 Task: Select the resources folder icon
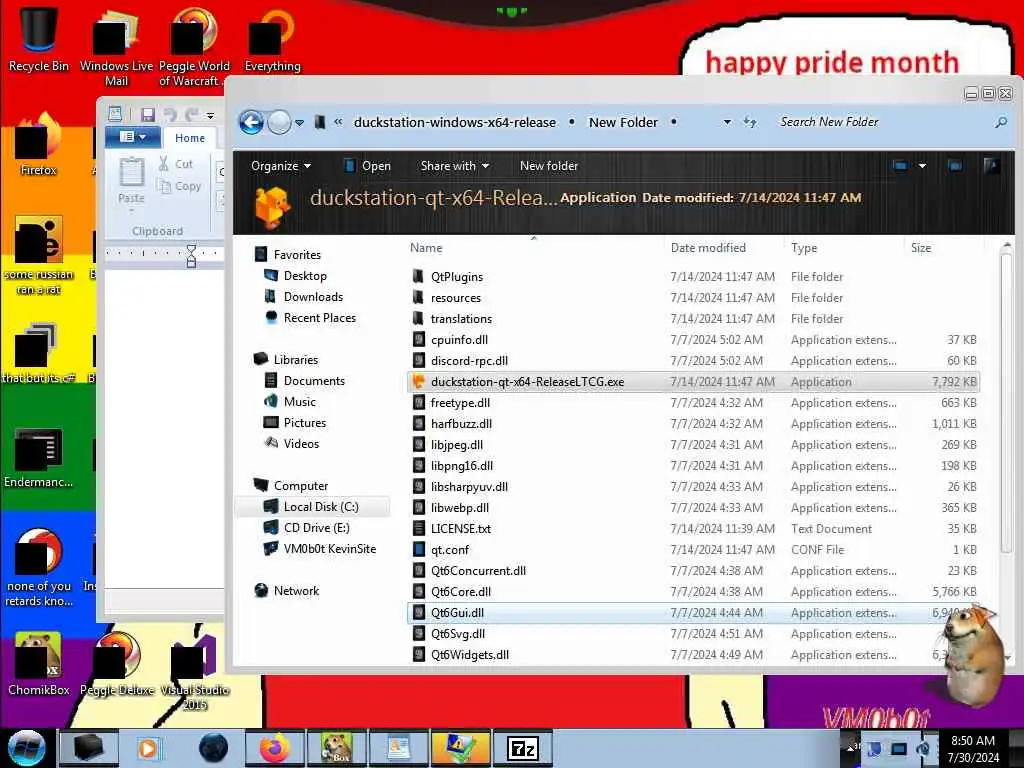[419, 297]
